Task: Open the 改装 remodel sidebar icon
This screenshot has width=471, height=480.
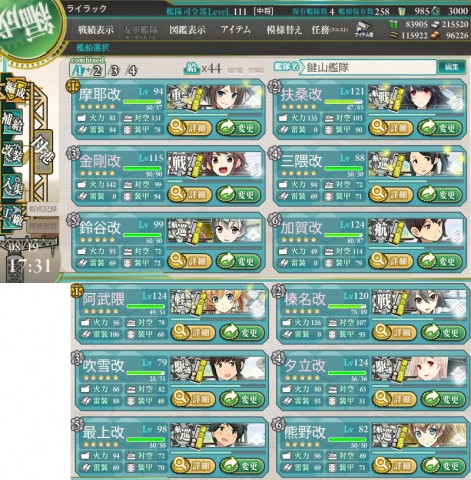Action: (x=13, y=153)
